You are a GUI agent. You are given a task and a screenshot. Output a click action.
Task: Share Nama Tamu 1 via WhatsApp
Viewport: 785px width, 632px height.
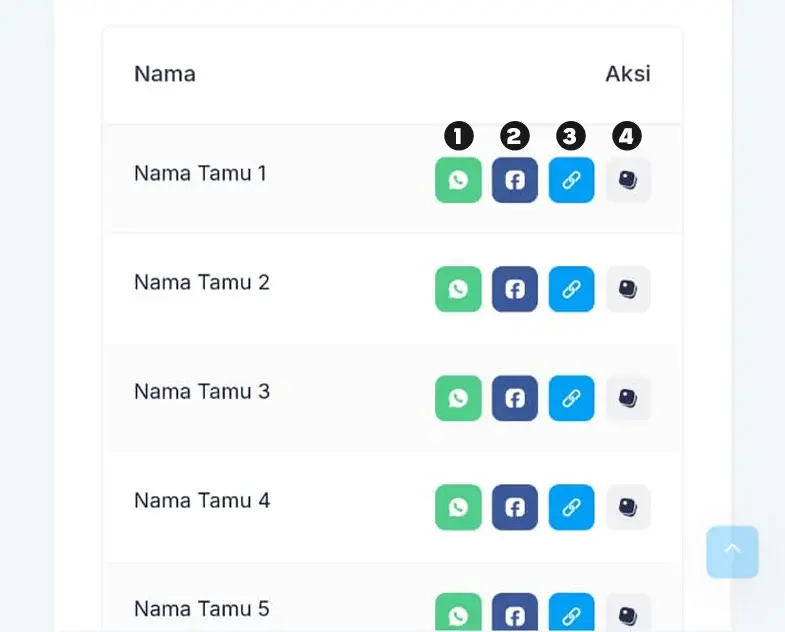(458, 180)
